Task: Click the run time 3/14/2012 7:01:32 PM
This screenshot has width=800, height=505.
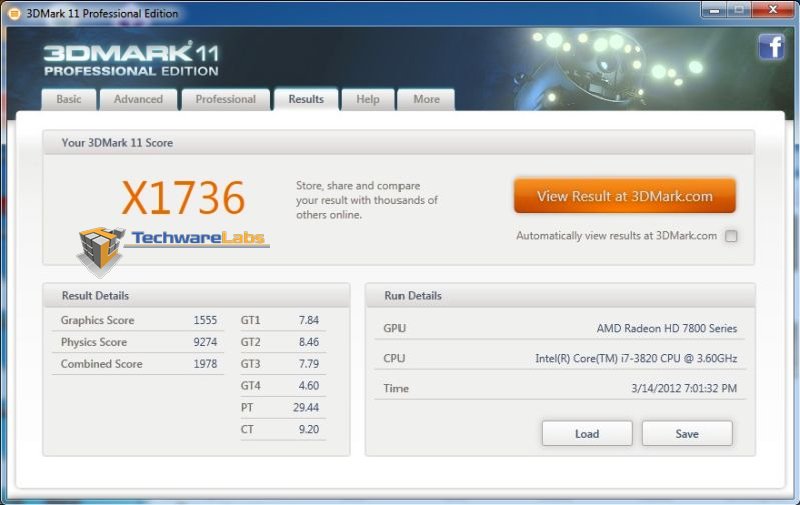Action: tap(684, 388)
